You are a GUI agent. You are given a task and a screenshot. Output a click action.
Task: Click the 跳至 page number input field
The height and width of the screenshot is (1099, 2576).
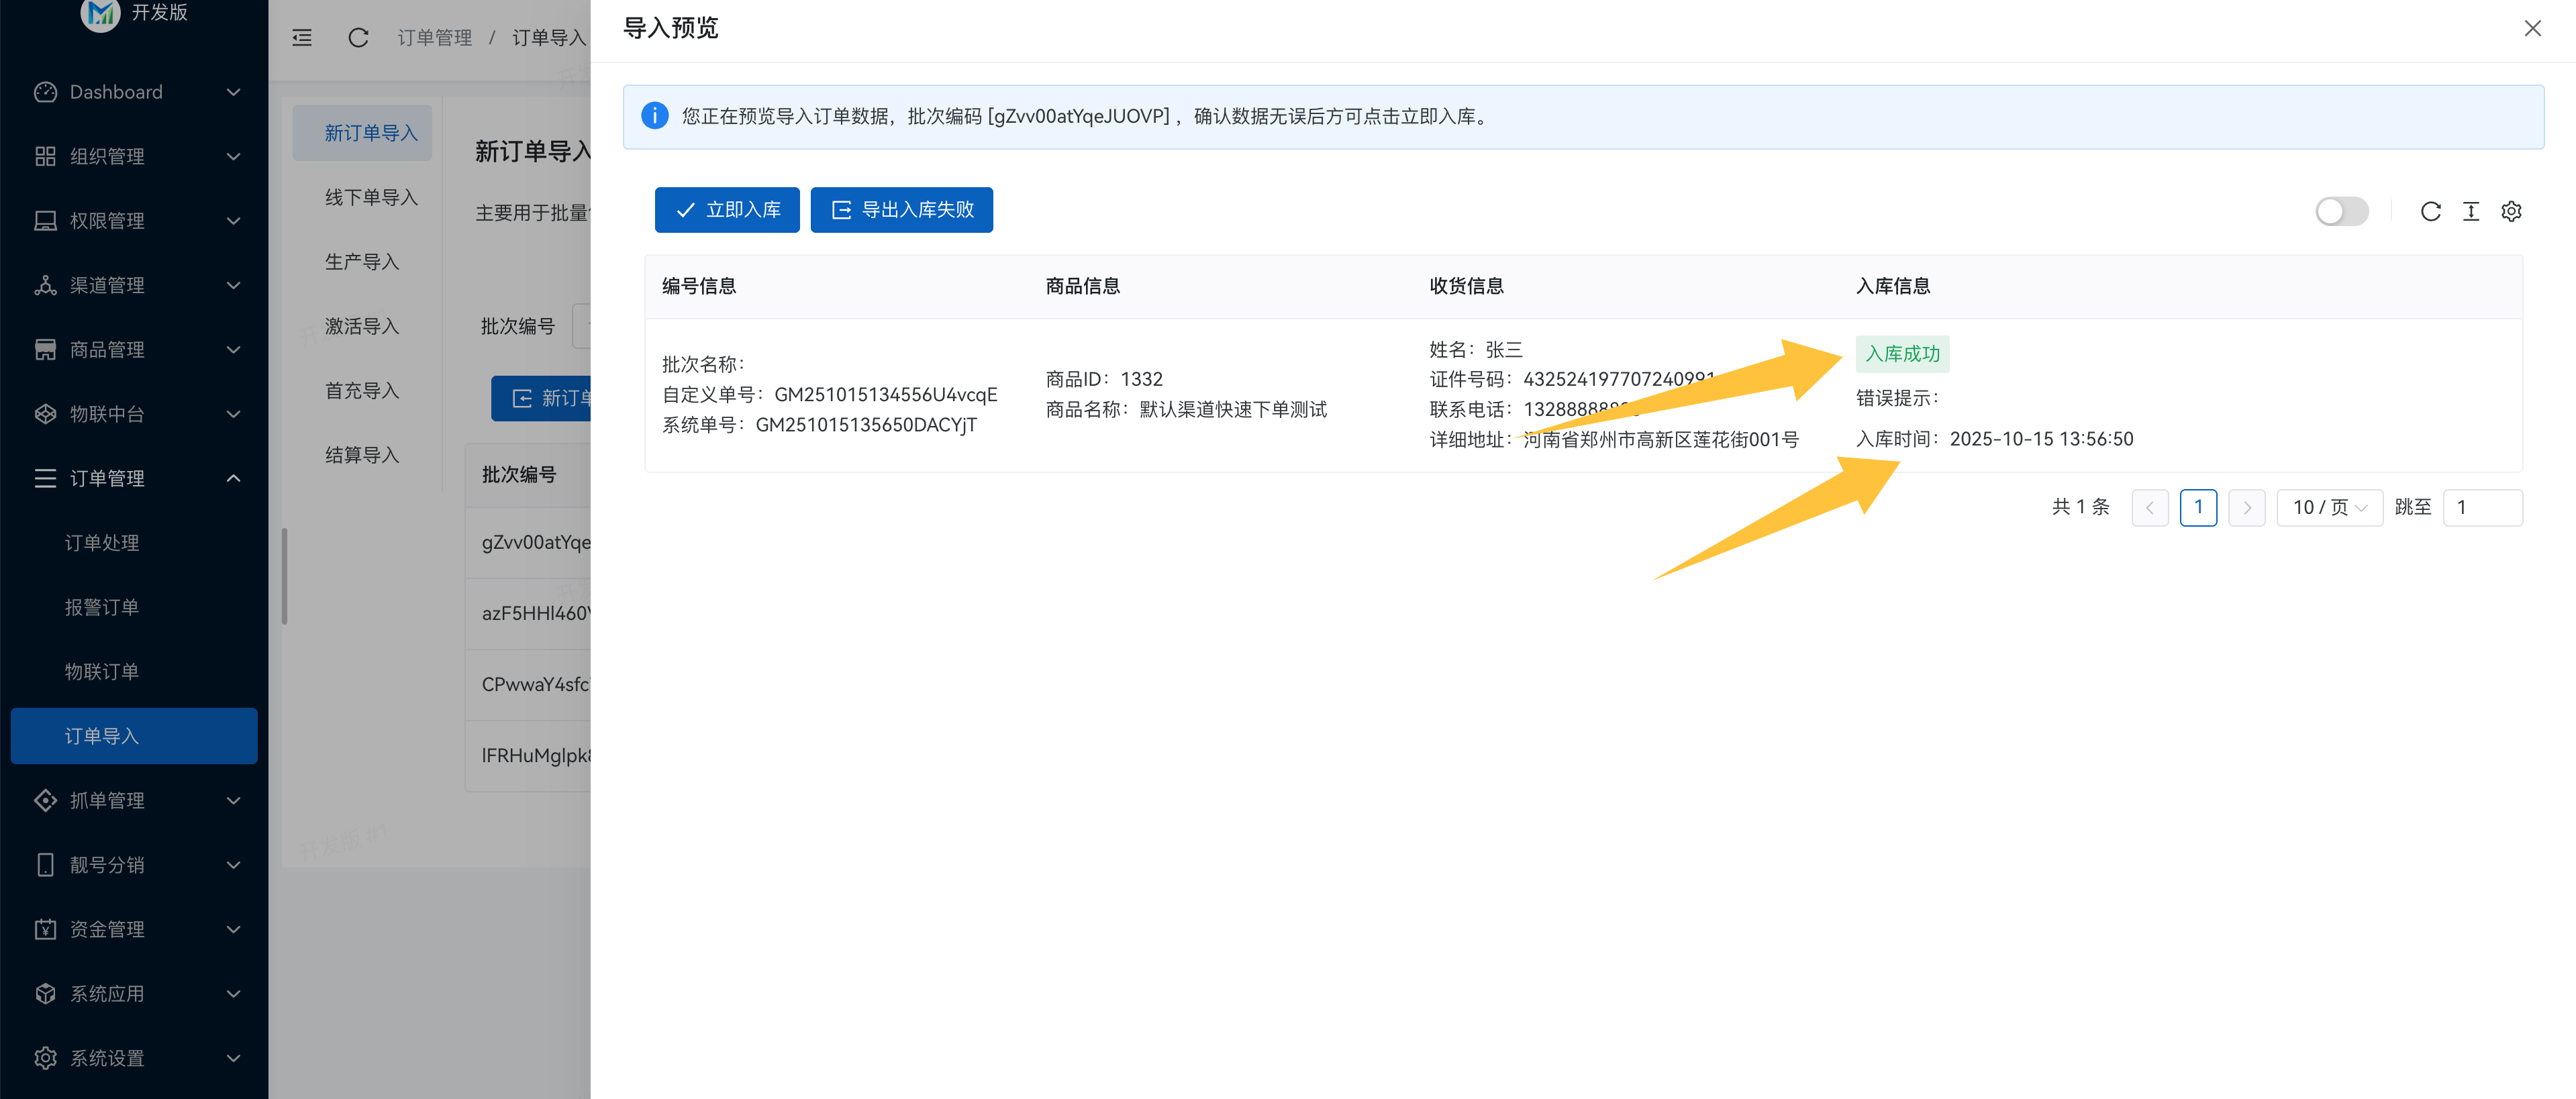(2482, 508)
